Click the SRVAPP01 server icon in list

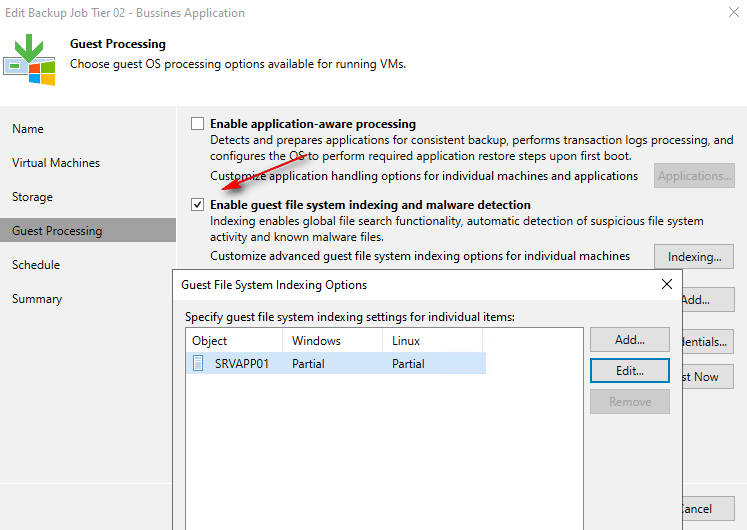[x=198, y=364]
